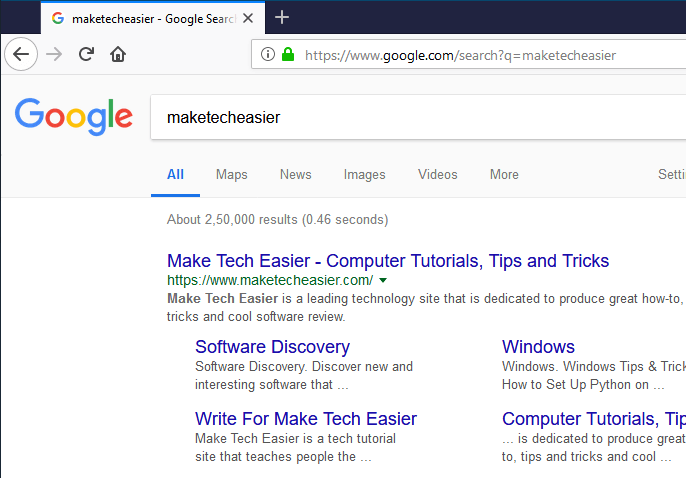
Task: Click the text "interesting software that ..."
Action: (x=272, y=385)
